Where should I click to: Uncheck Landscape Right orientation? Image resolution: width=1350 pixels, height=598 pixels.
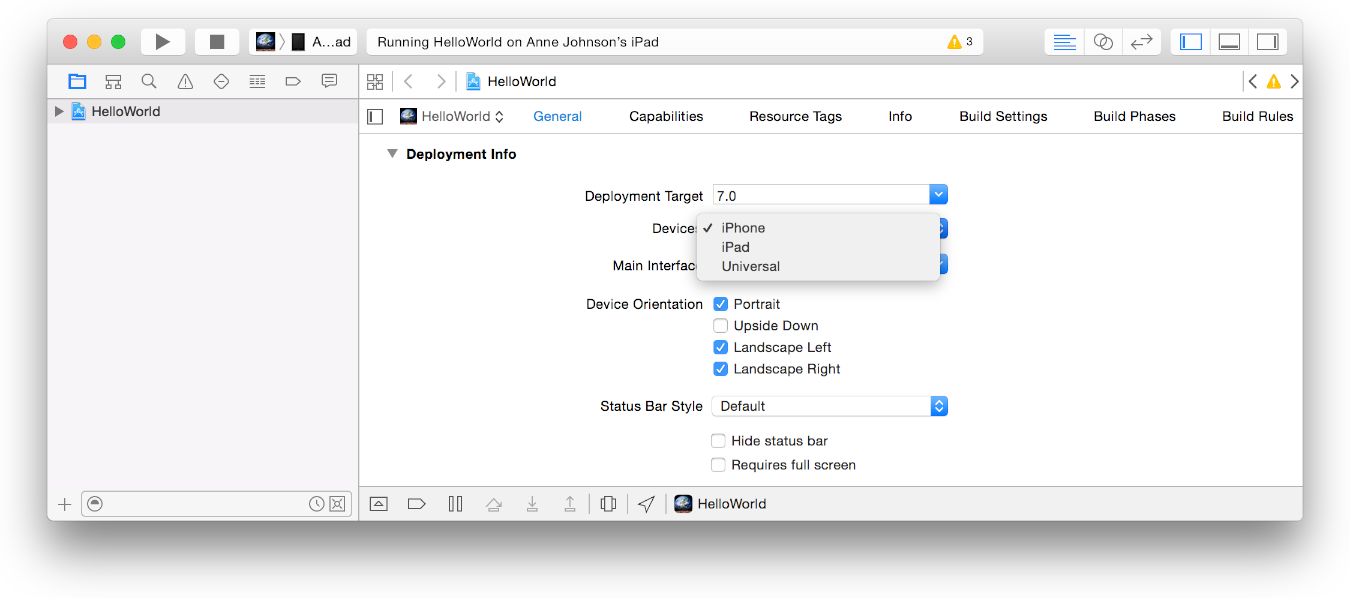pos(720,369)
